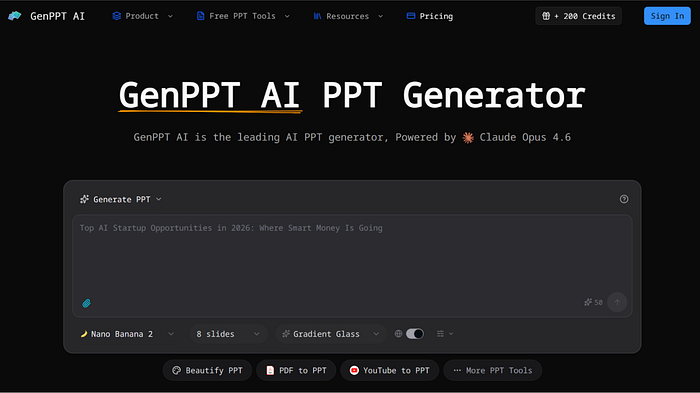Screen dimensions: 700x393
Task: Toggle the web search switch
Action: (x=415, y=334)
